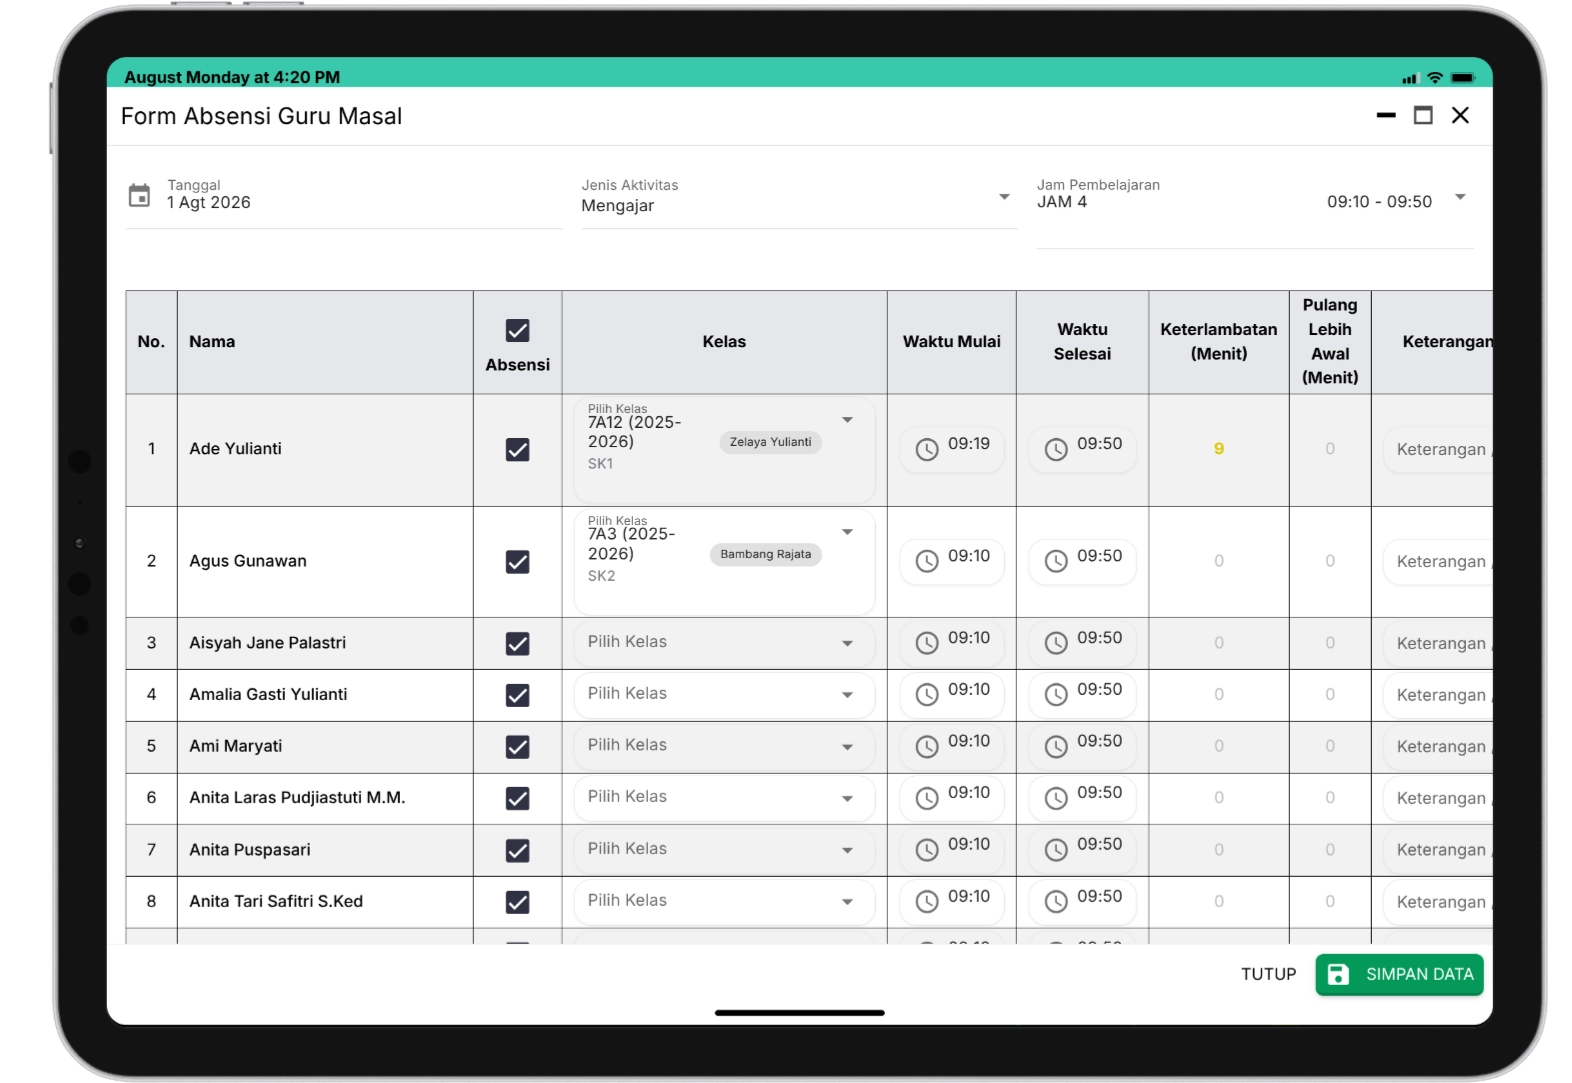Expand Agus Gunawan's Kelas dropdown arrow
1572x1083 pixels.
[x=847, y=532]
